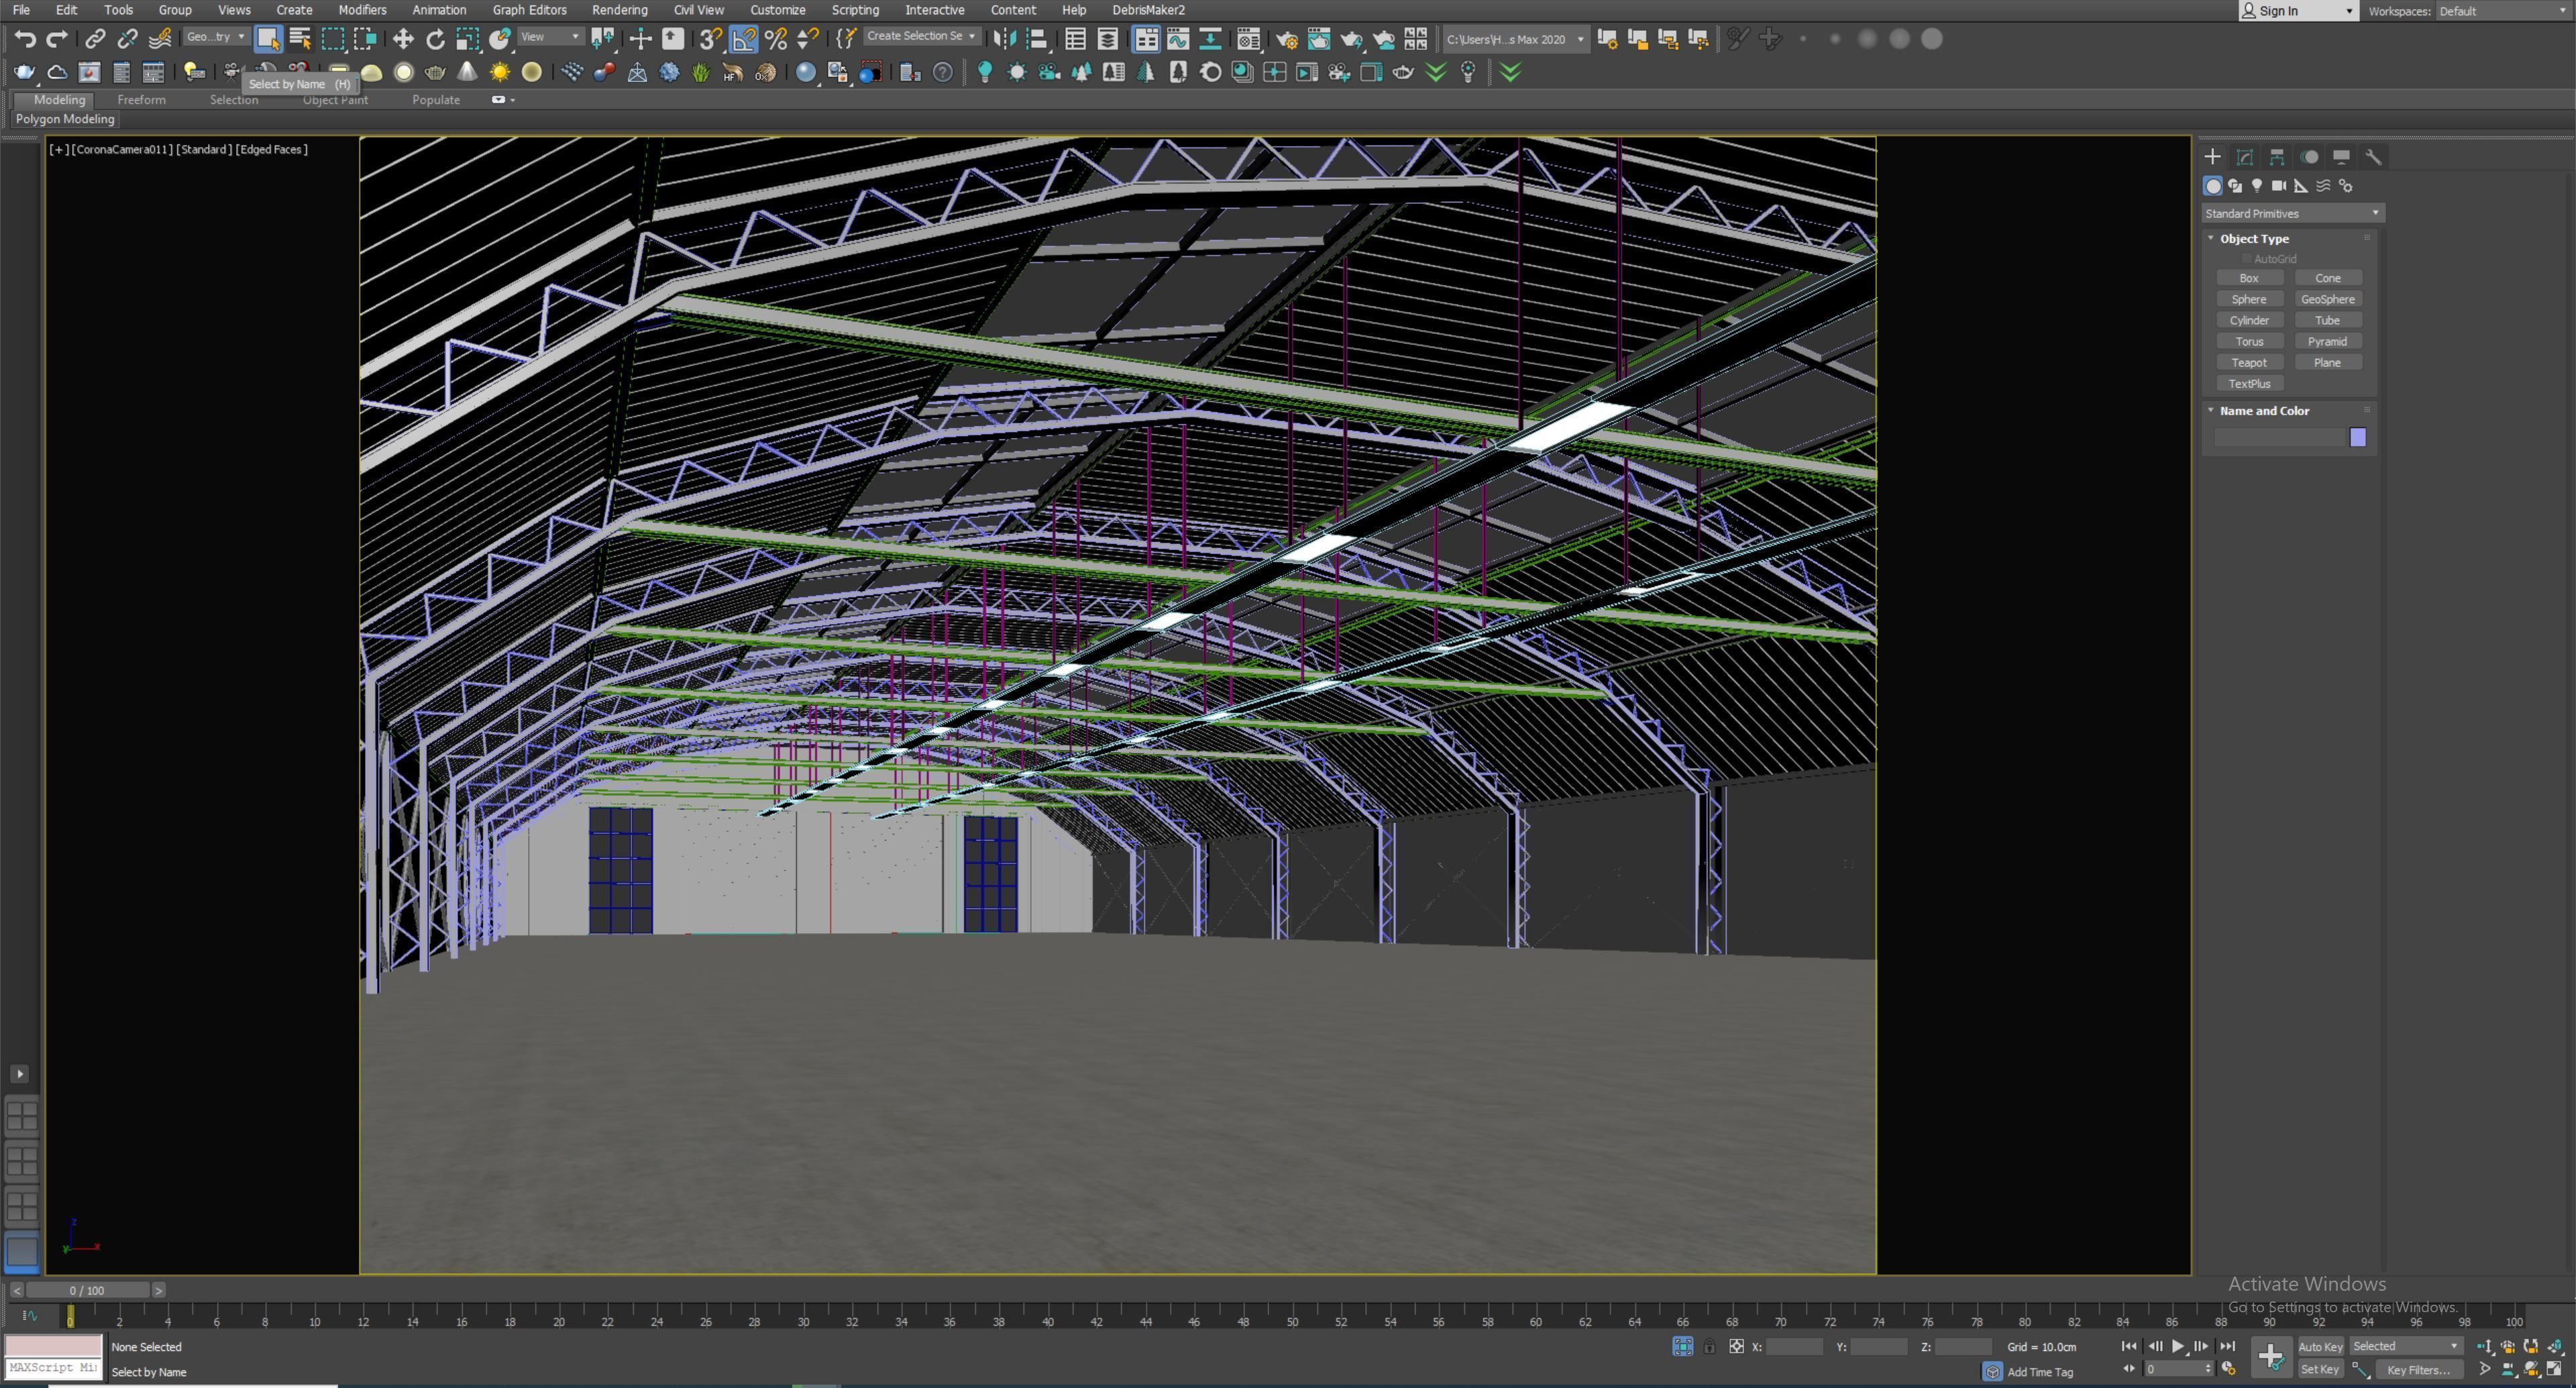Image resolution: width=2576 pixels, height=1388 pixels.
Task: Toggle the Angle Snap button
Action: [744, 39]
